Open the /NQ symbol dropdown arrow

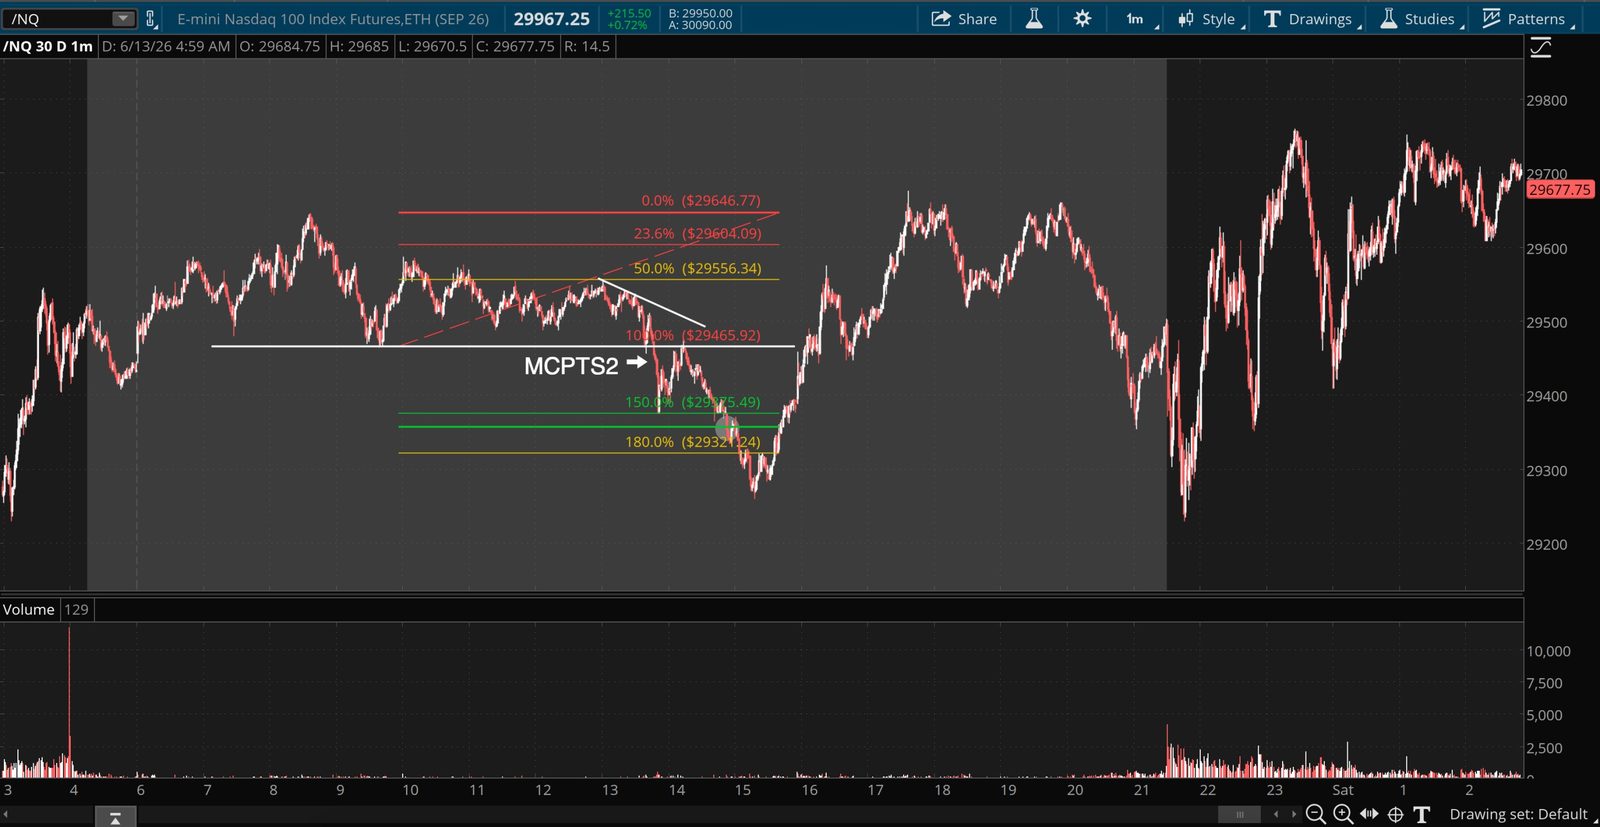[x=122, y=18]
